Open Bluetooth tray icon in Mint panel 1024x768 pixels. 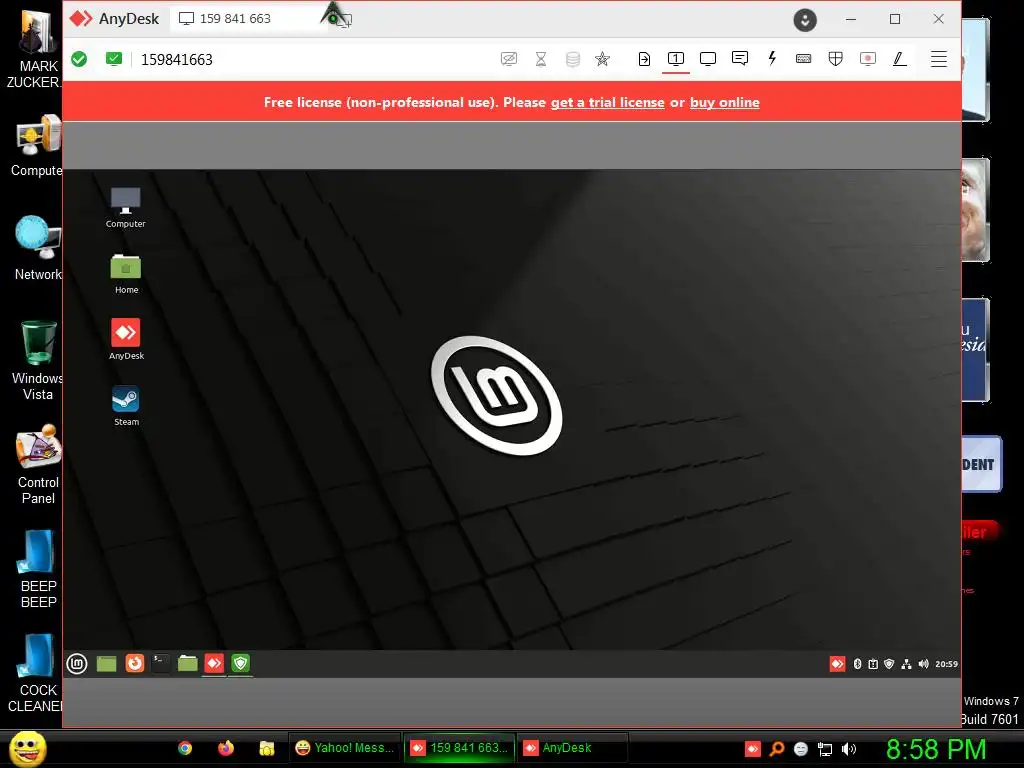point(857,664)
